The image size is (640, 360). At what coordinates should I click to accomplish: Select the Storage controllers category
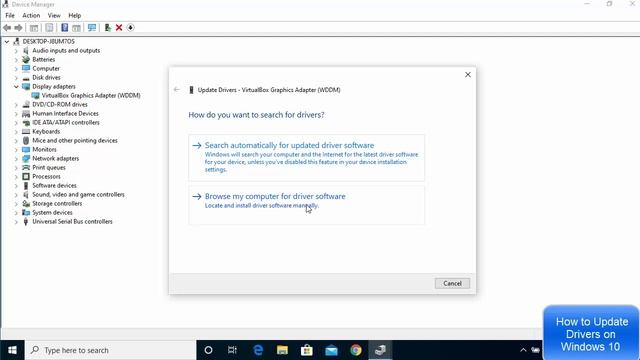[57, 203]
